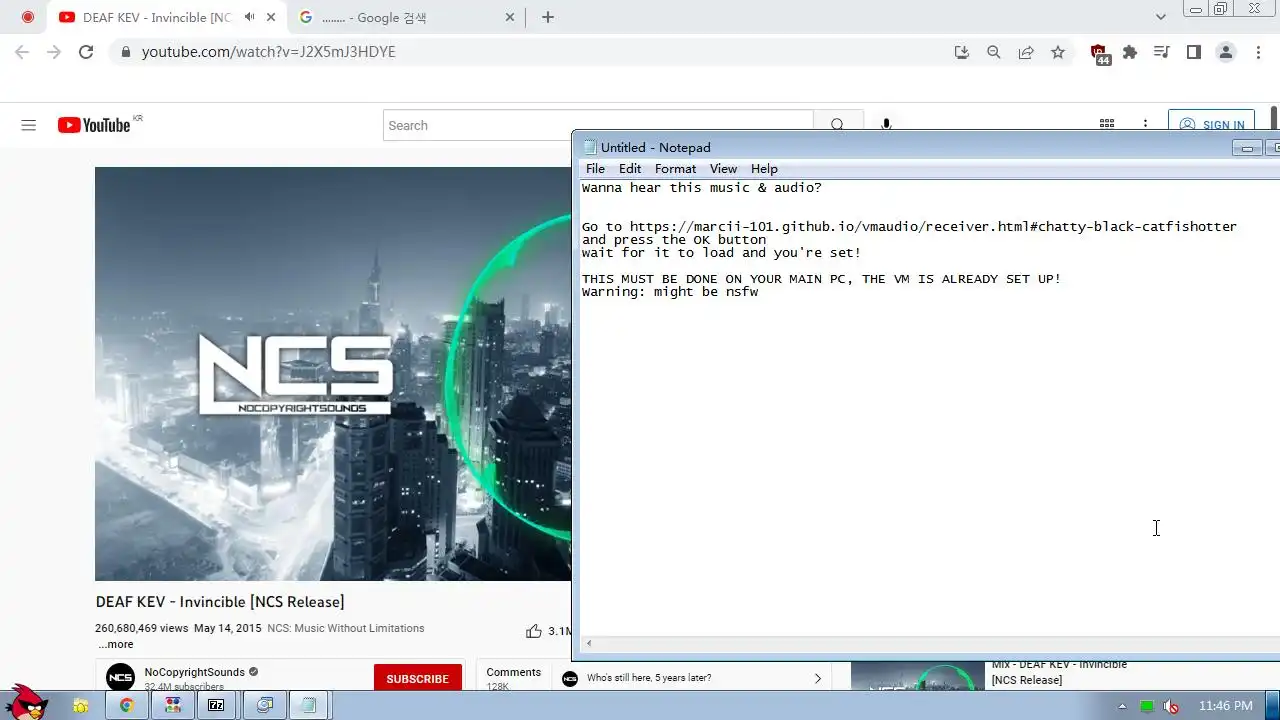Expand comments with the chevron arrow
Viewport: 1280px width, 720px height.
[817, 678]
